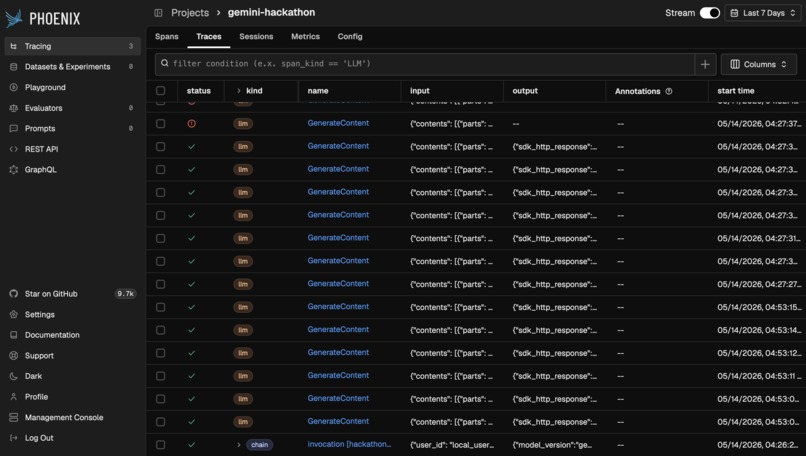Screen dimensions: 806x456
Task: Check the select-all header checkbox
Action: [x=160, y=91]
